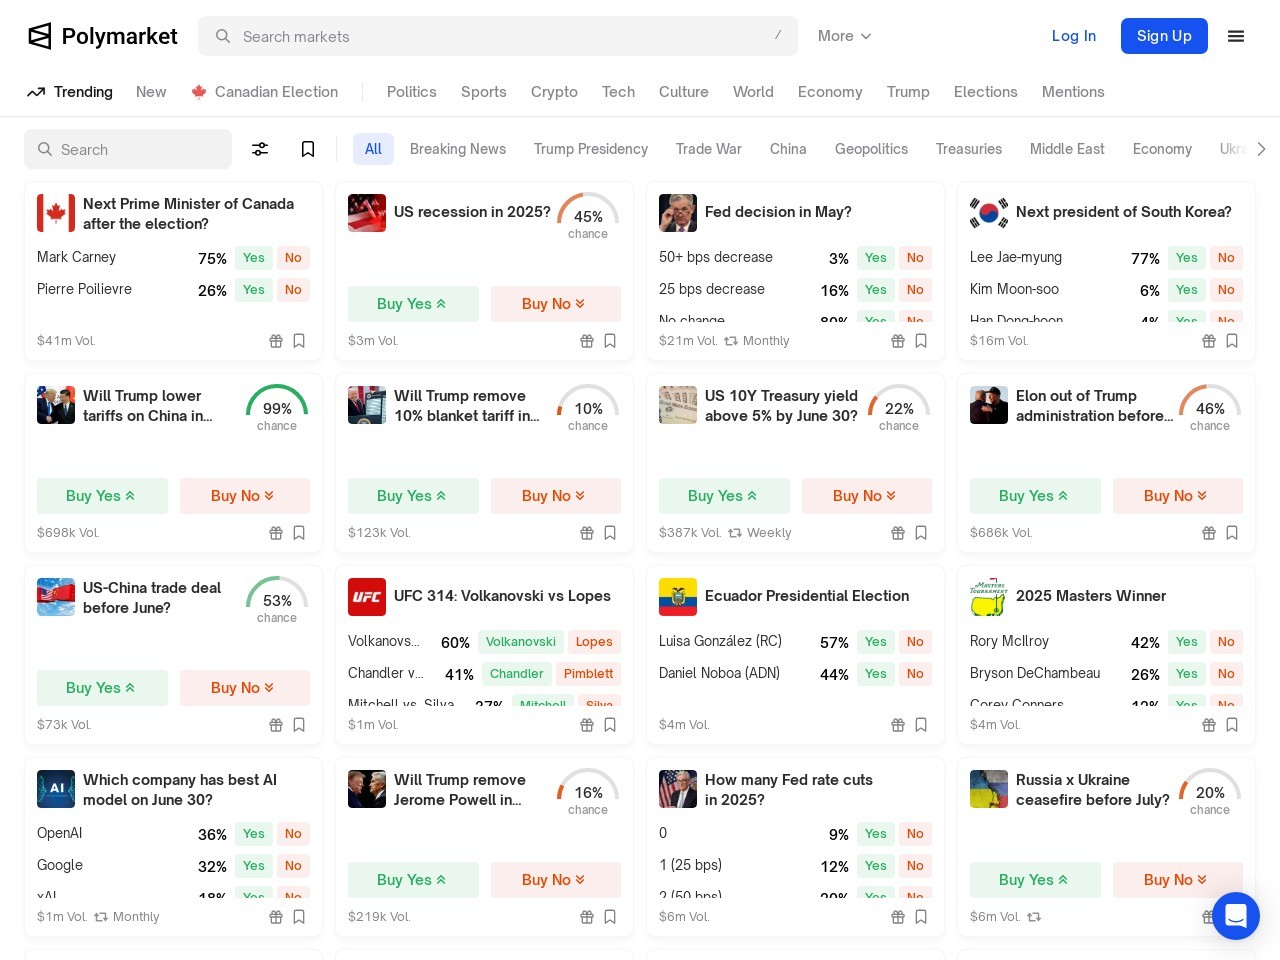Bookmark the Jerome Powell removal market

[610, 917]
